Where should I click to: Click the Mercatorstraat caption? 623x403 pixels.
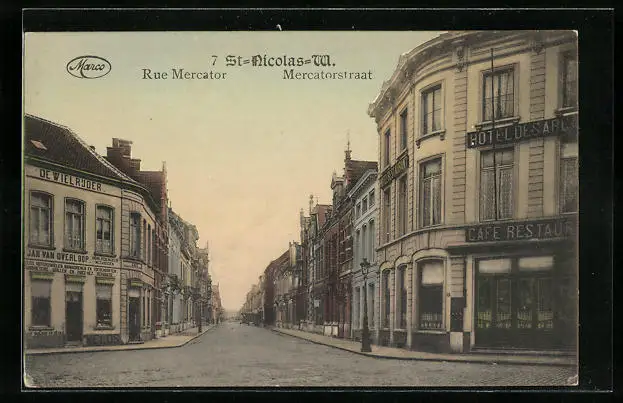coord(327,74)
